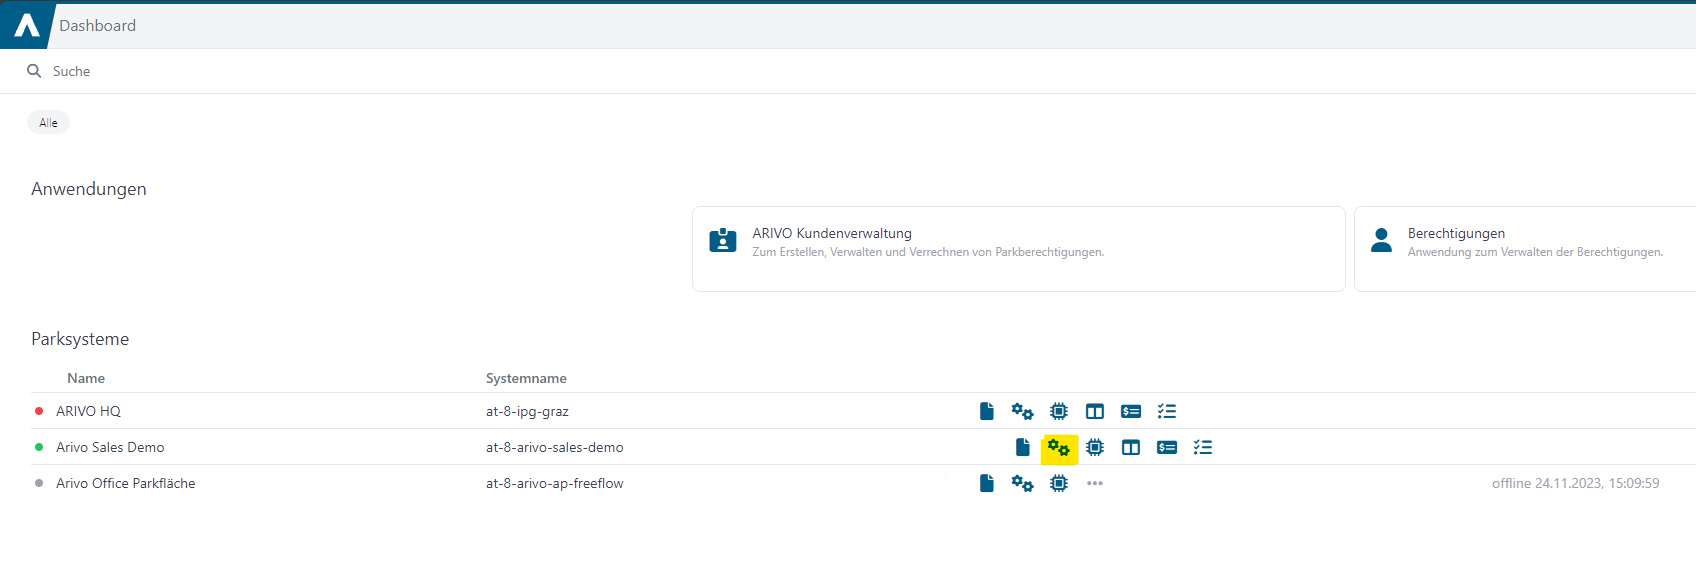1696x567 pixels.
Task: Click the Systemname column header
Action: coord(526,378)
